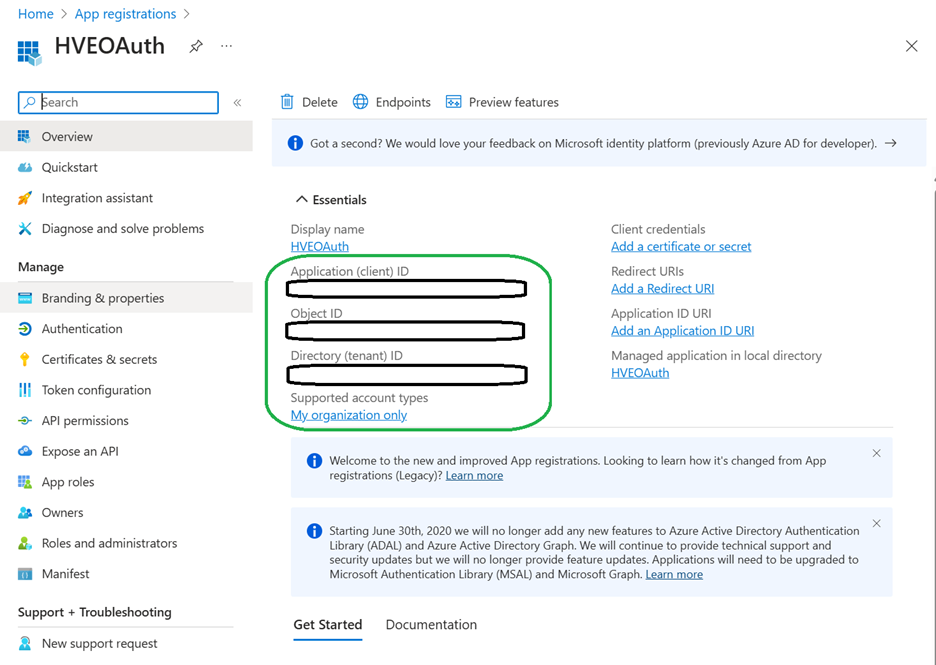Image resolution: width=936 pixels, height=665 pixels.
Task: Click the Endpoints button label
Action: pyautogui.click(x=403, y=102)
